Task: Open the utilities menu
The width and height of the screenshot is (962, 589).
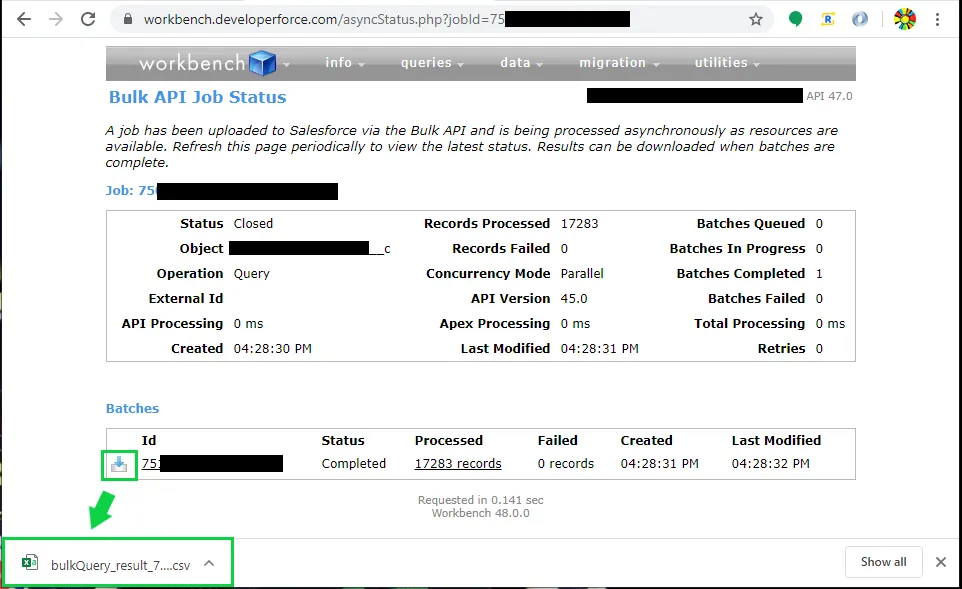Action: pyautogui.click(x=727, y=63)
